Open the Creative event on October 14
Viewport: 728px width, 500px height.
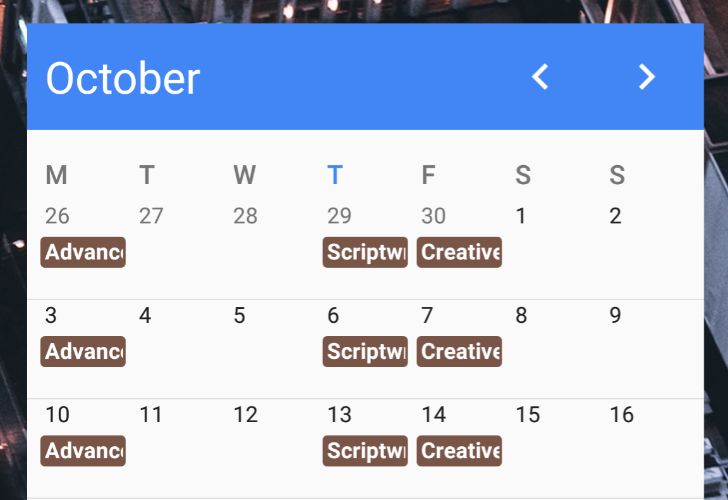click(x=459, y=451)
